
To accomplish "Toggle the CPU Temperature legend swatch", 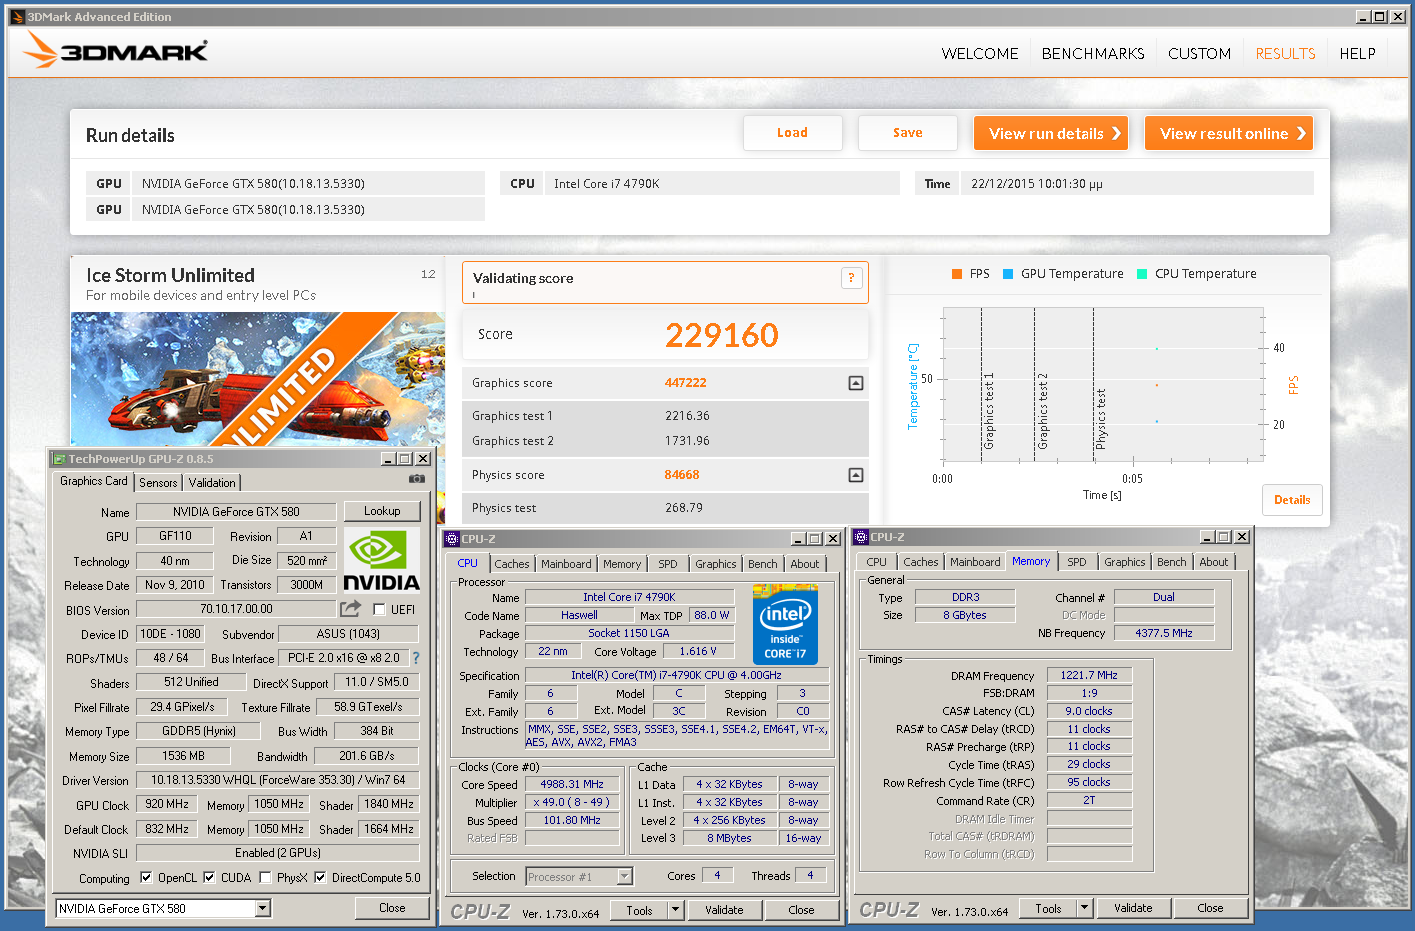I will (x=1142, y=274).
